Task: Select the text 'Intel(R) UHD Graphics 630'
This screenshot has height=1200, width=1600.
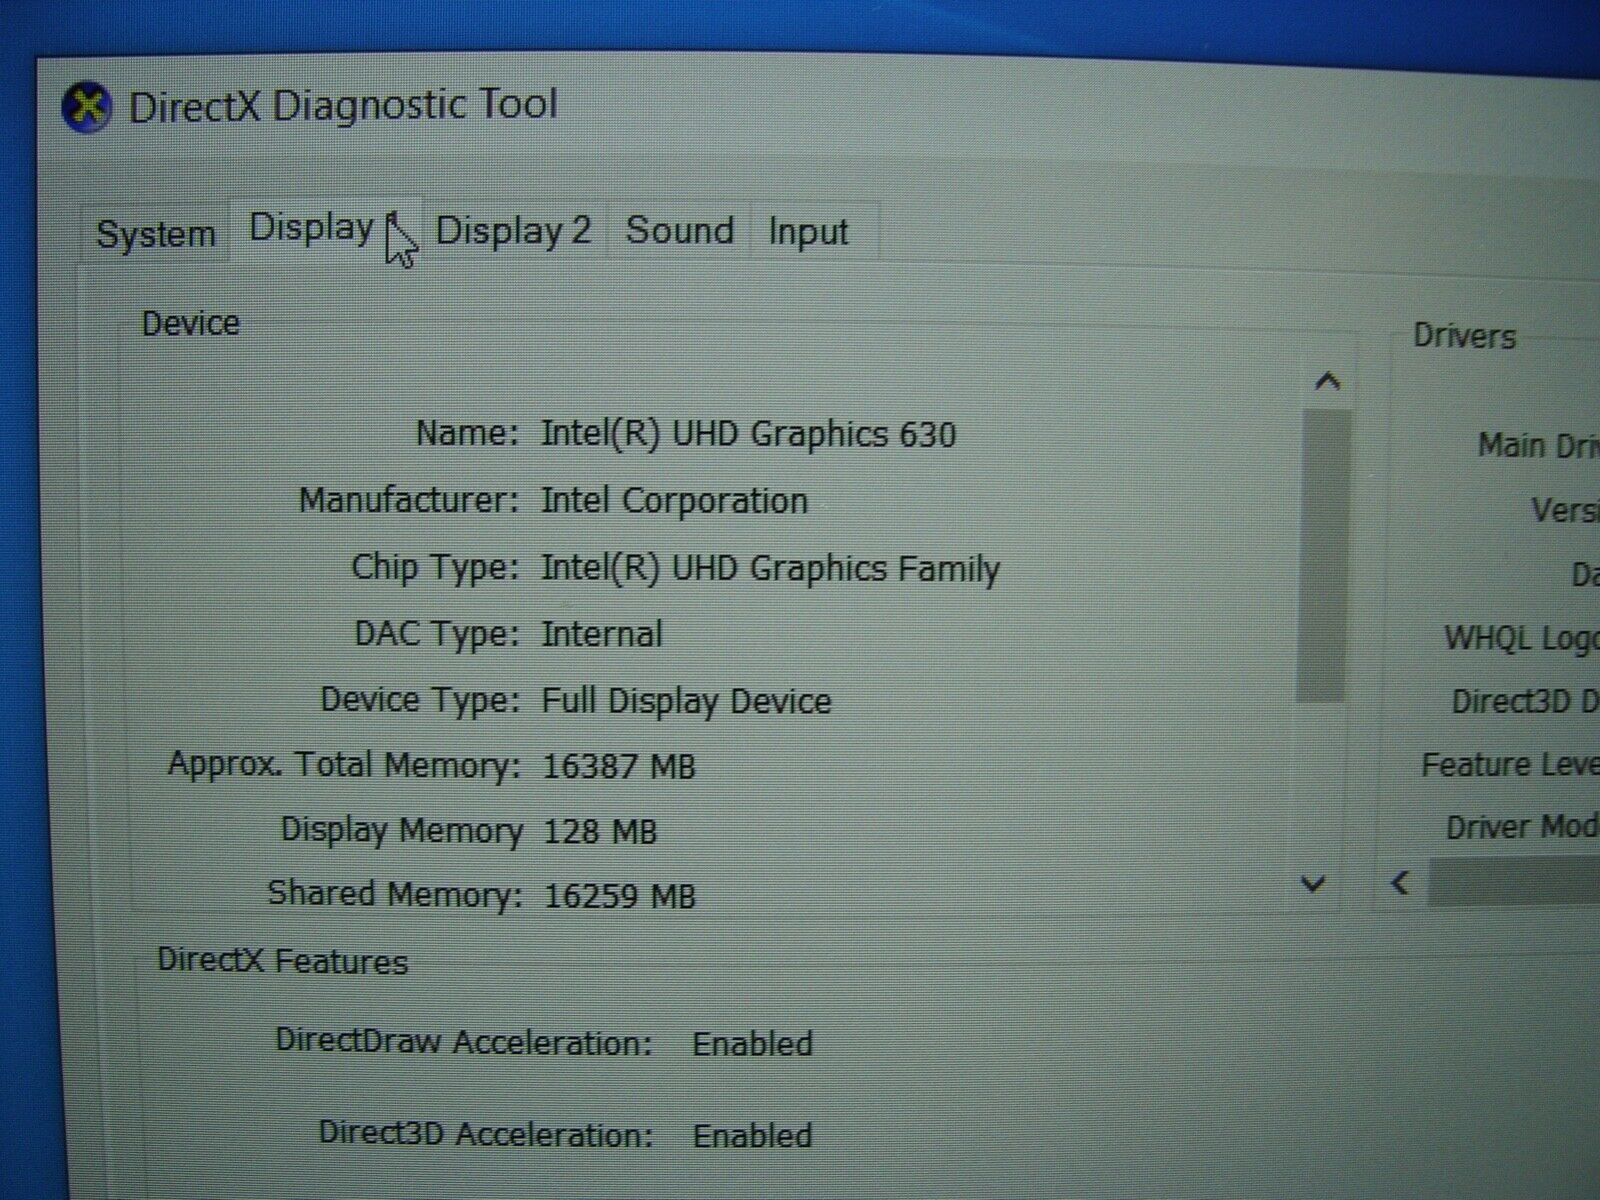Action: point(748,435)
